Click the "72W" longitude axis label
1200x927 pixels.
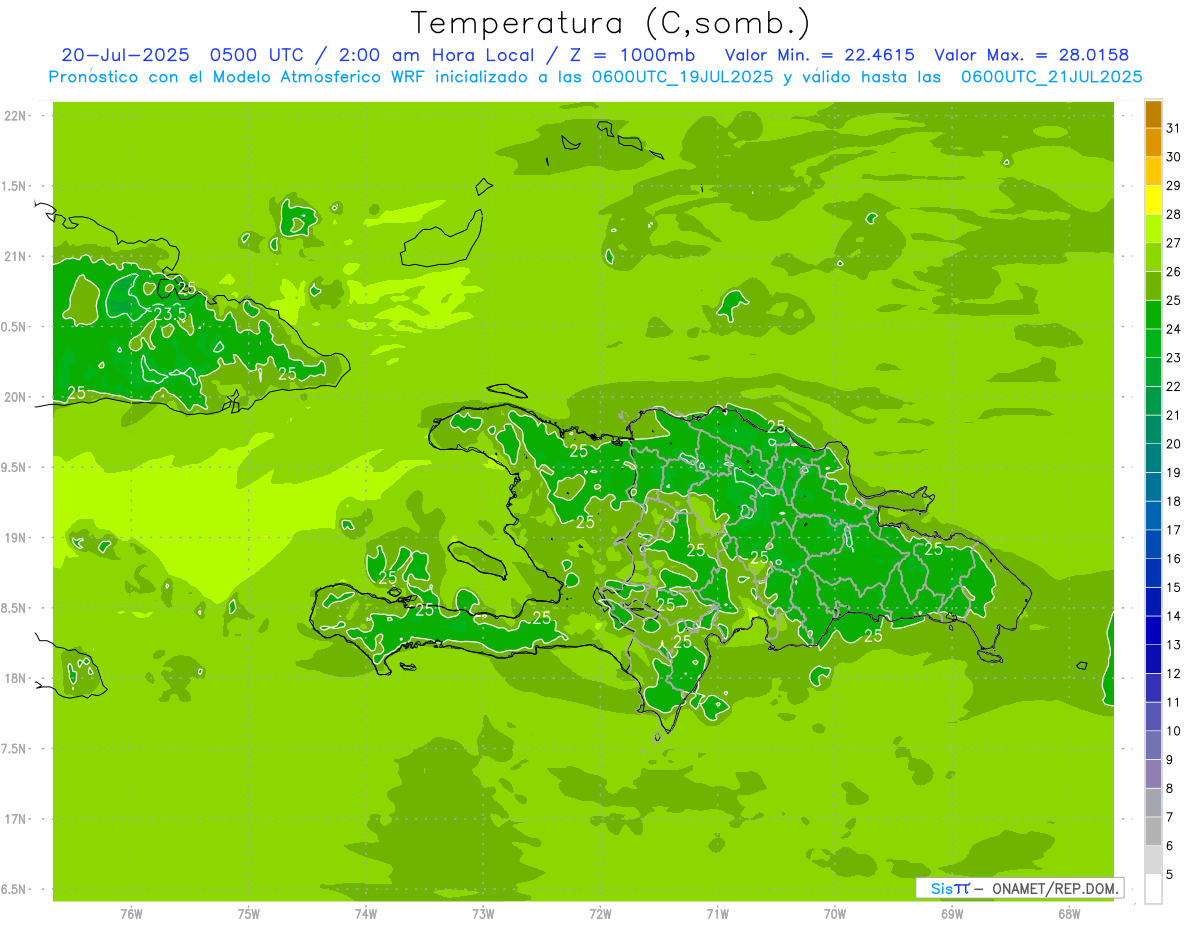600,914
